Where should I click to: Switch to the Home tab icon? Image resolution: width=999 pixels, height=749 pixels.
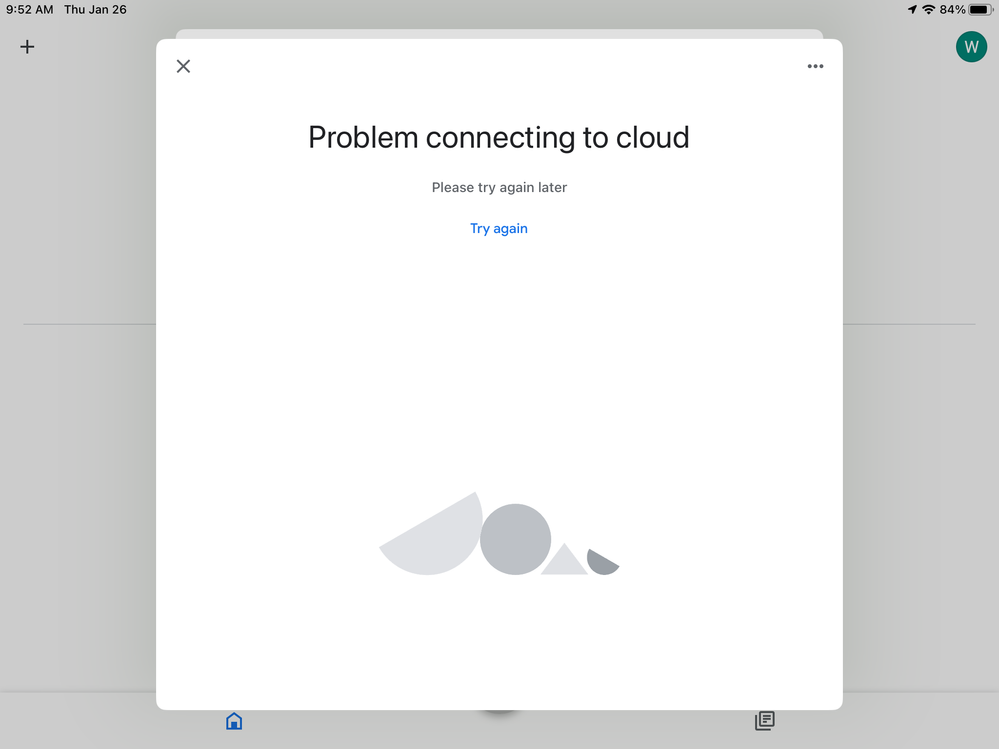(x=234, y=721)
